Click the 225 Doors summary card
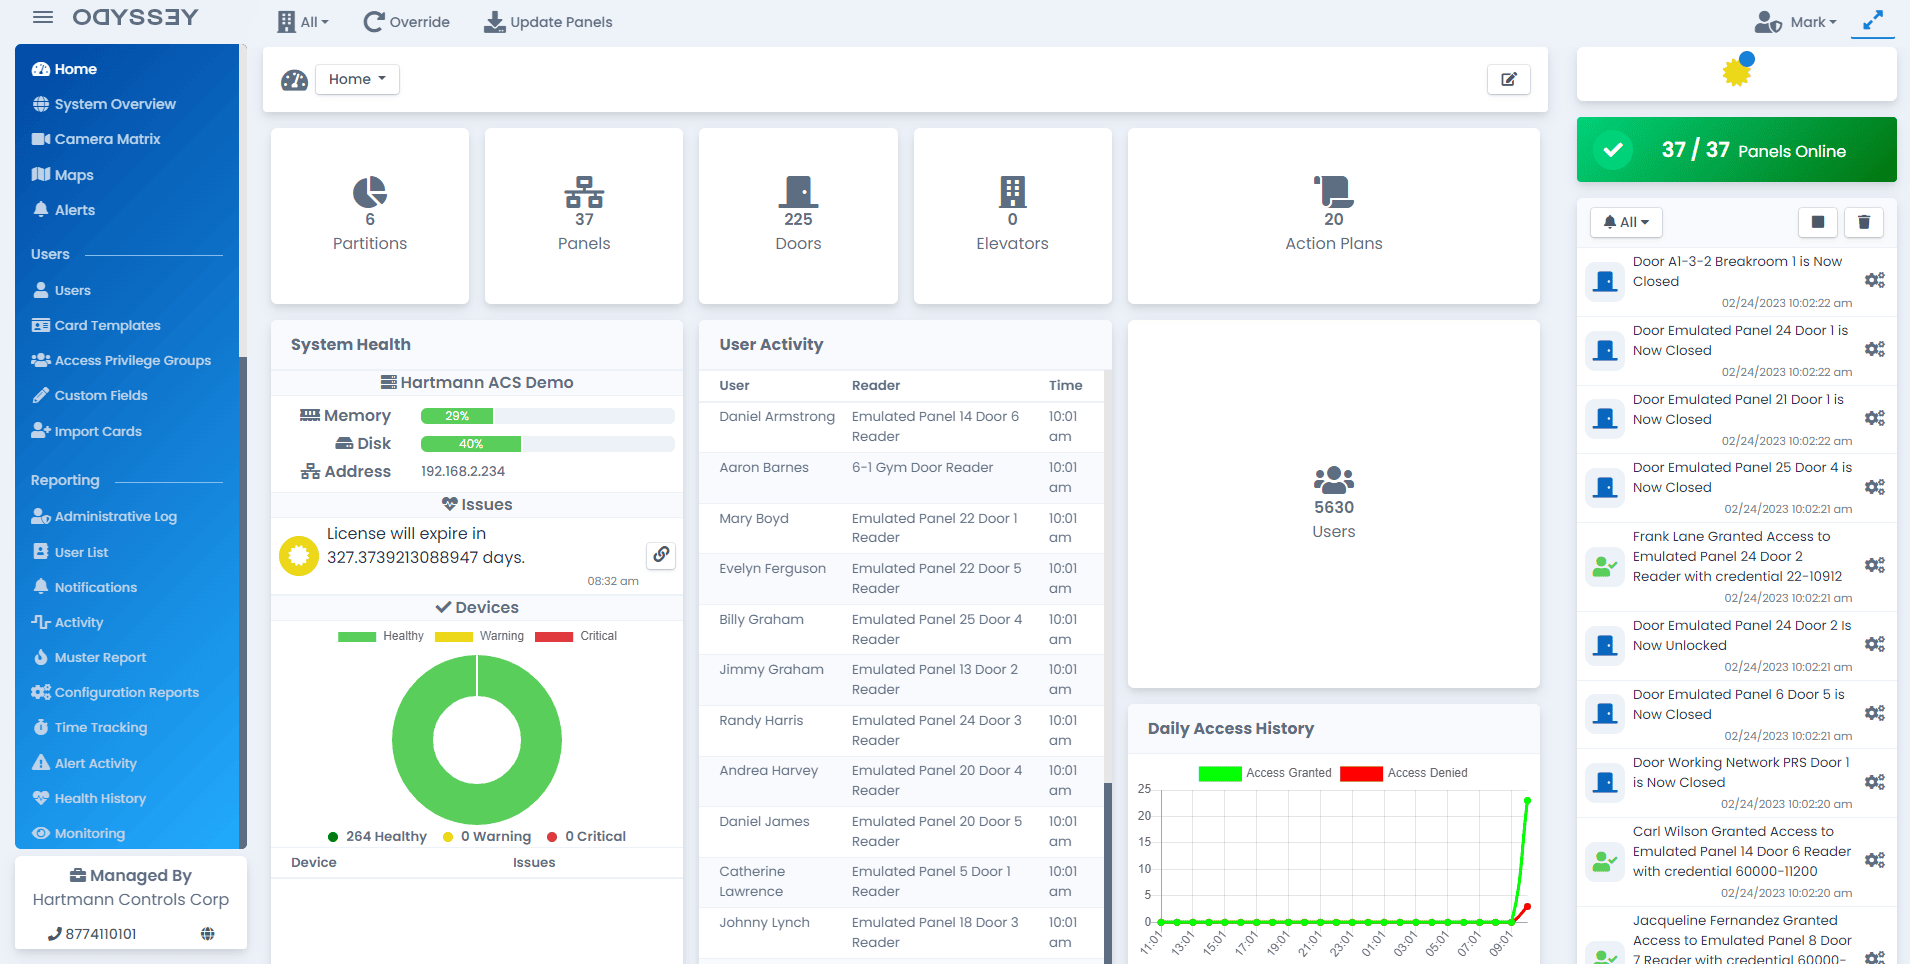This screenshot has height=964, width=1910. coord(798,216)
